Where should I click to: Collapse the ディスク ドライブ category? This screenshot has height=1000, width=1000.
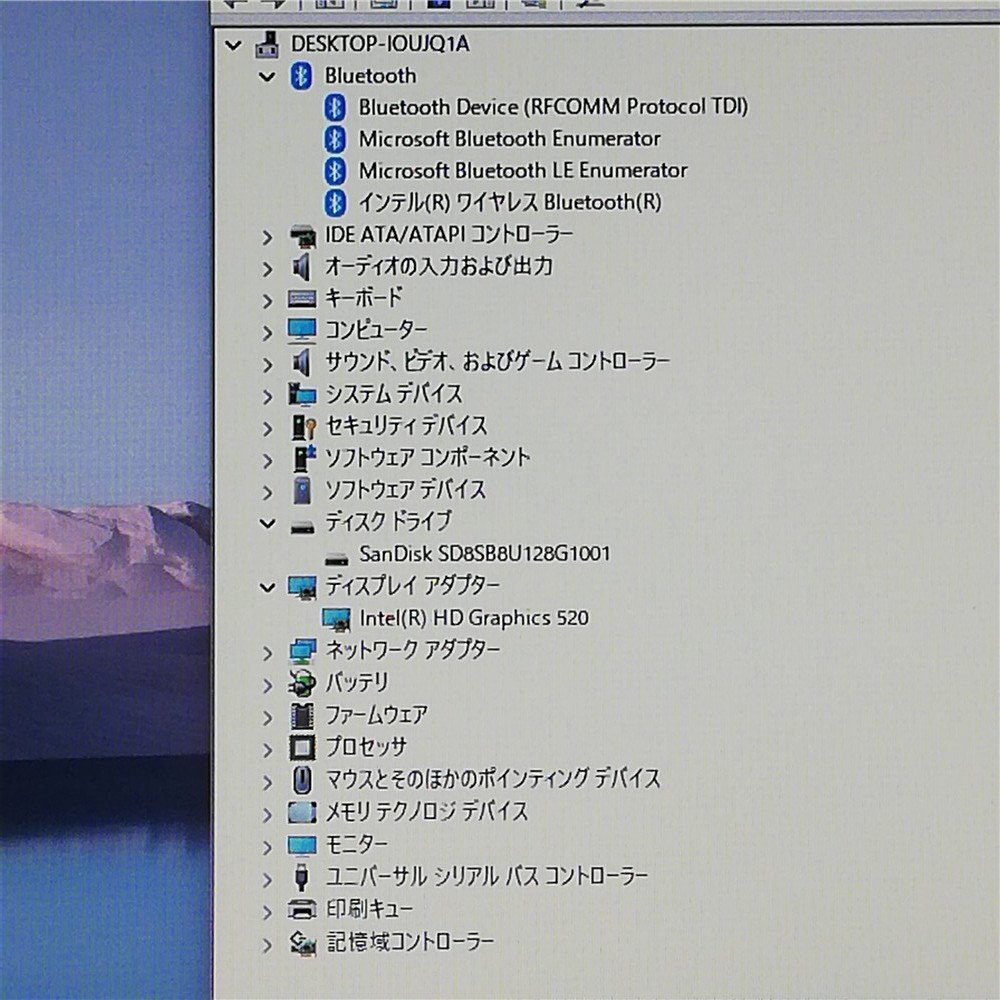pos(267,522)
